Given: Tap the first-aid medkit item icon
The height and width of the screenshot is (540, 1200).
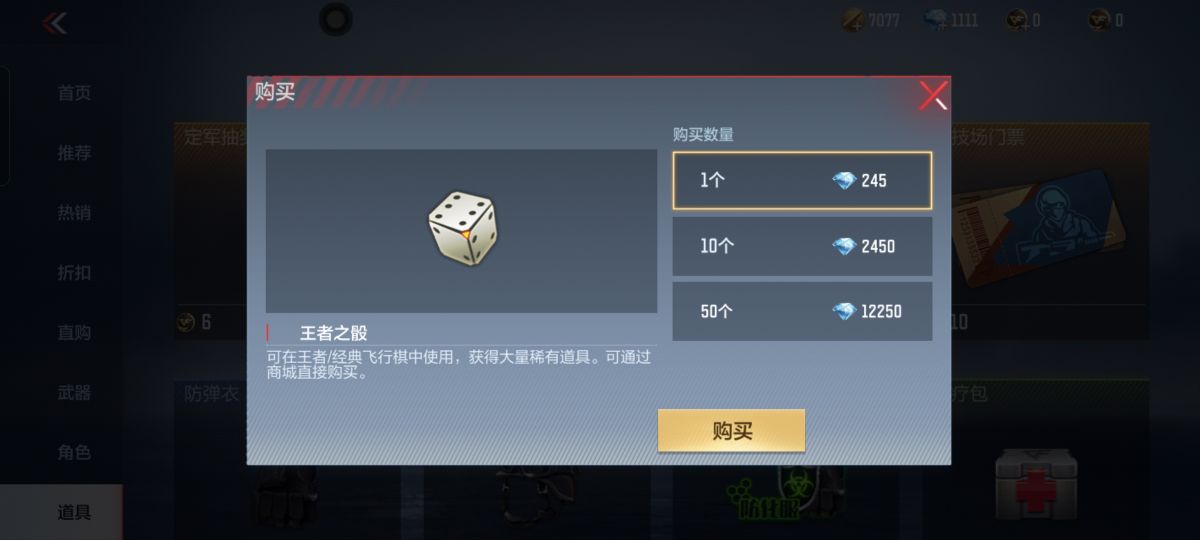Looking at the screenshot, I should (1035, 485).
